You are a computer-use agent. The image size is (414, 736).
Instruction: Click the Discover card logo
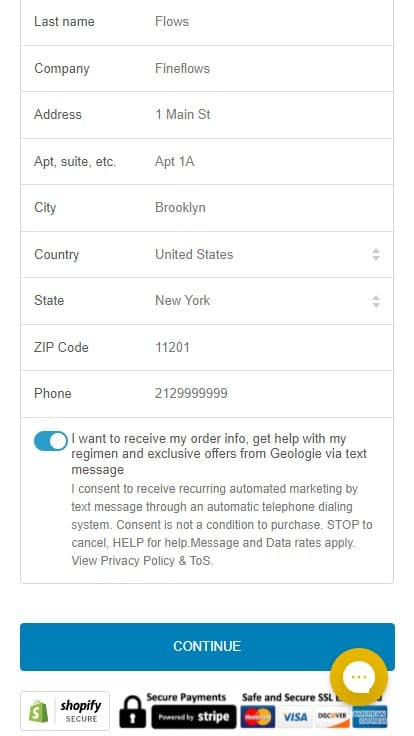tap(332, 717)
